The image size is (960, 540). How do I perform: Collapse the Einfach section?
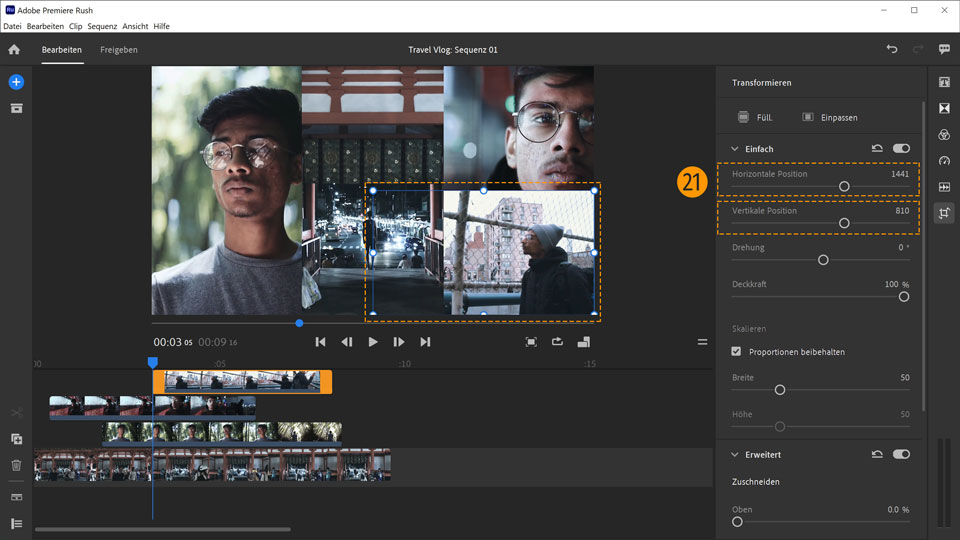[x=734, y=149]
